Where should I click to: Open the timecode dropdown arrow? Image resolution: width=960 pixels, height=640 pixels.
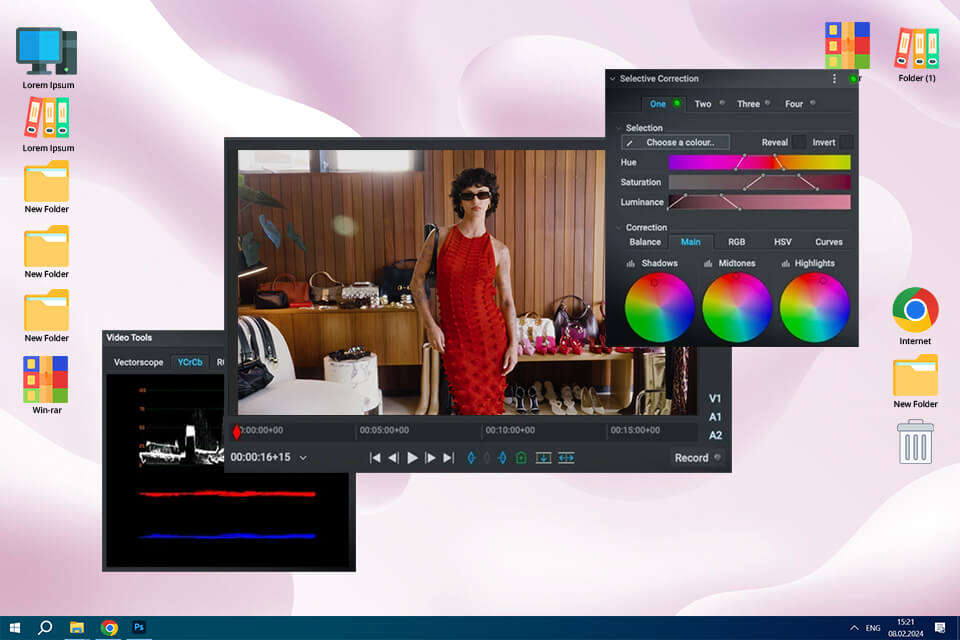coord(303,458)
